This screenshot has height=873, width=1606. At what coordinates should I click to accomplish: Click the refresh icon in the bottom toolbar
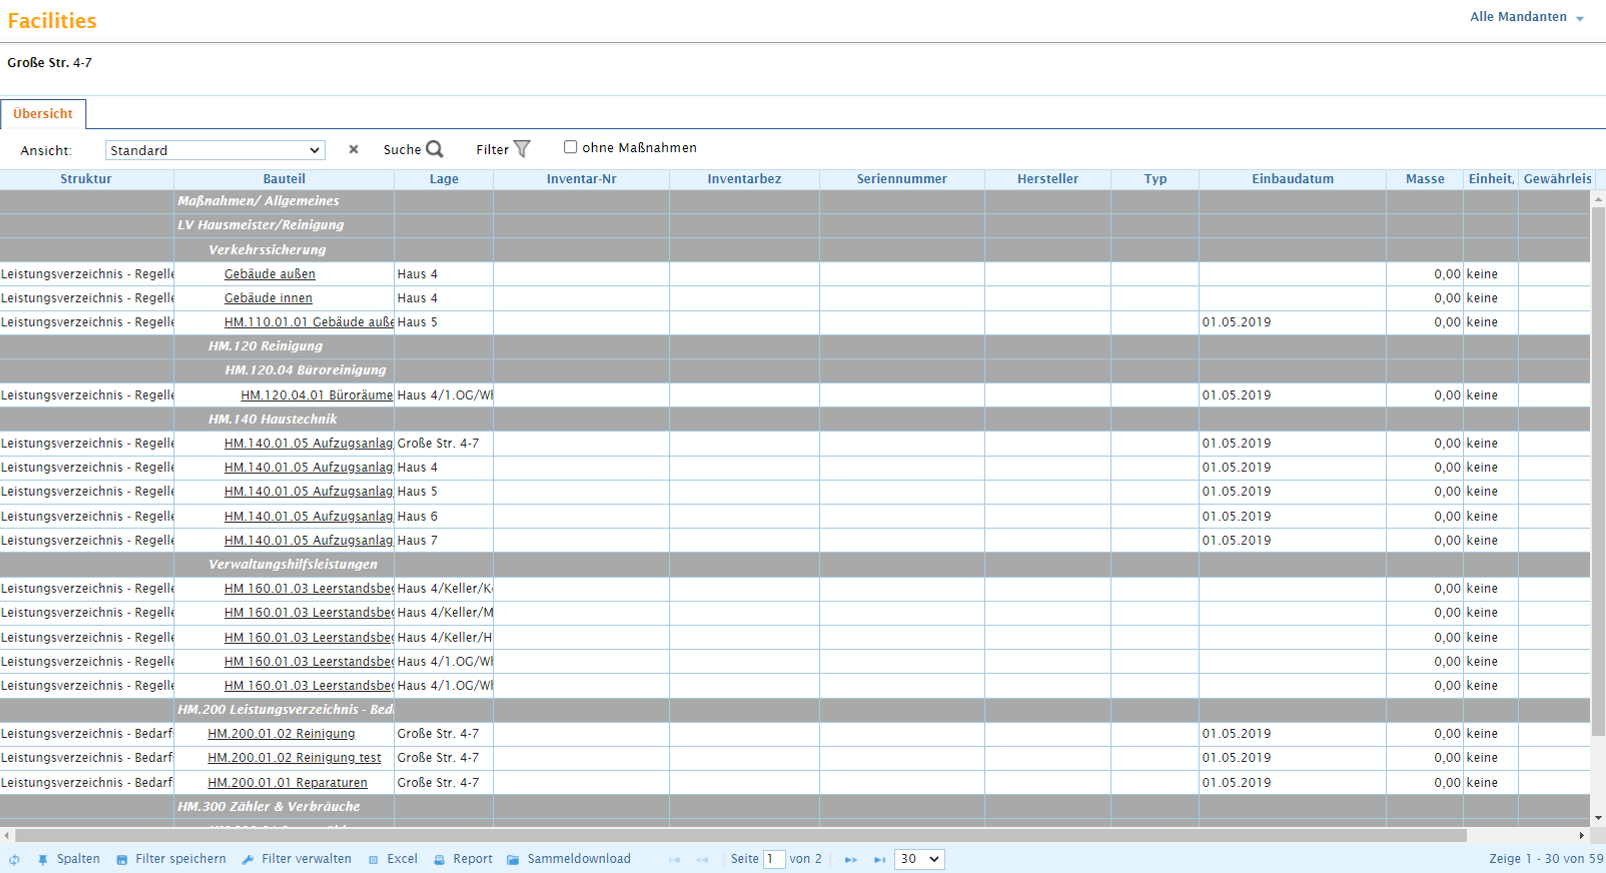tap(14, 860)
